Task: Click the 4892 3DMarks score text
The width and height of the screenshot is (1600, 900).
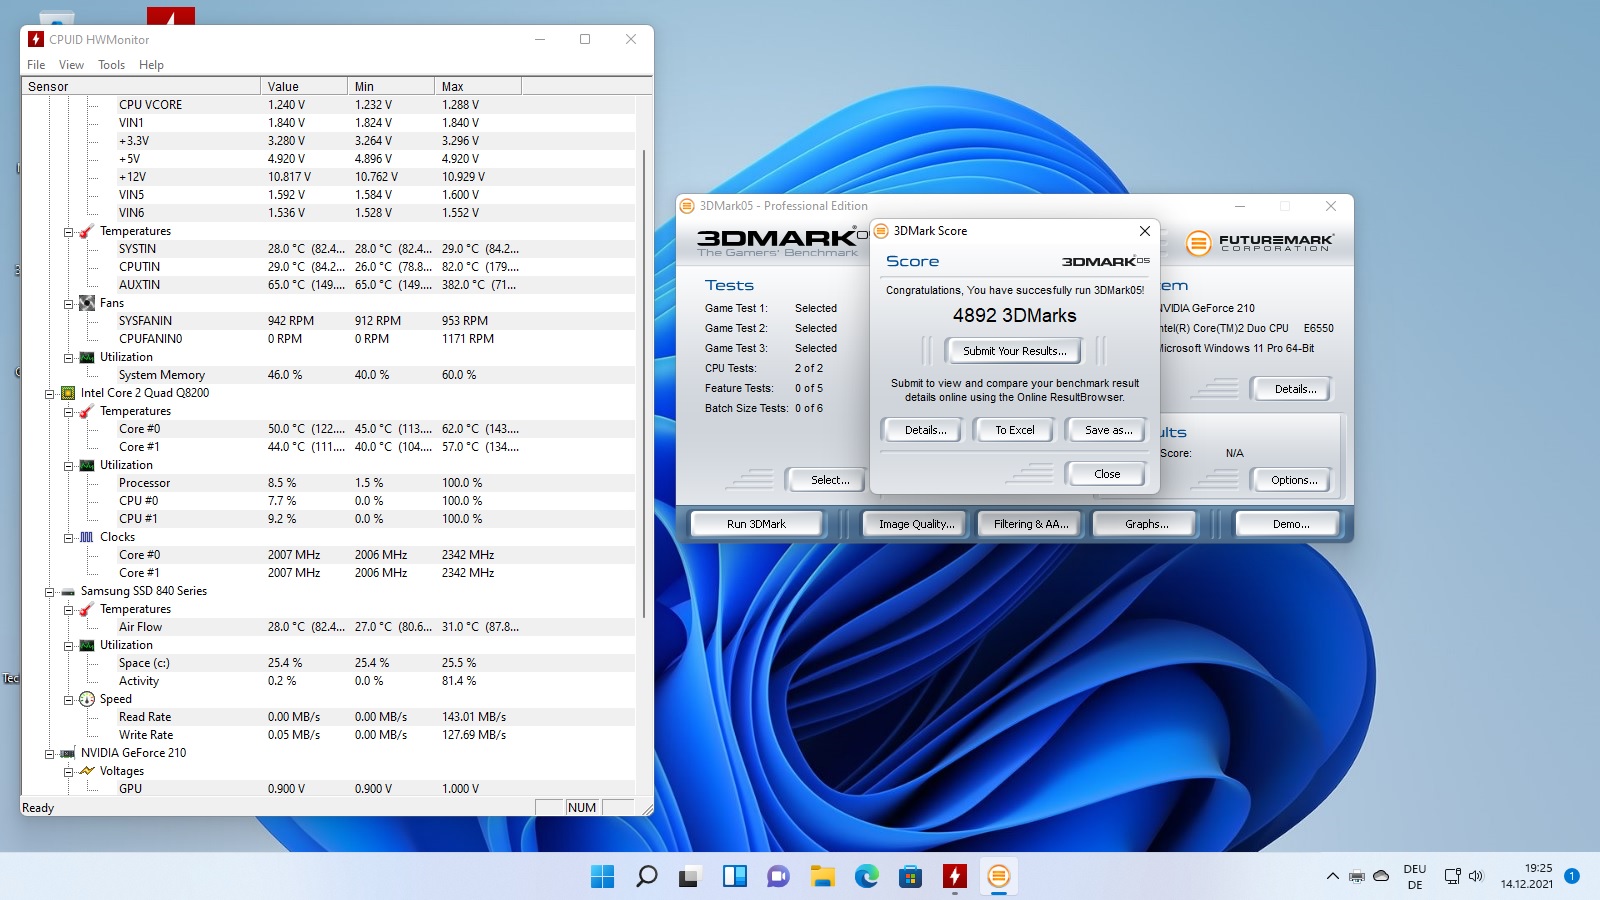Action: tap(1014, 316)
